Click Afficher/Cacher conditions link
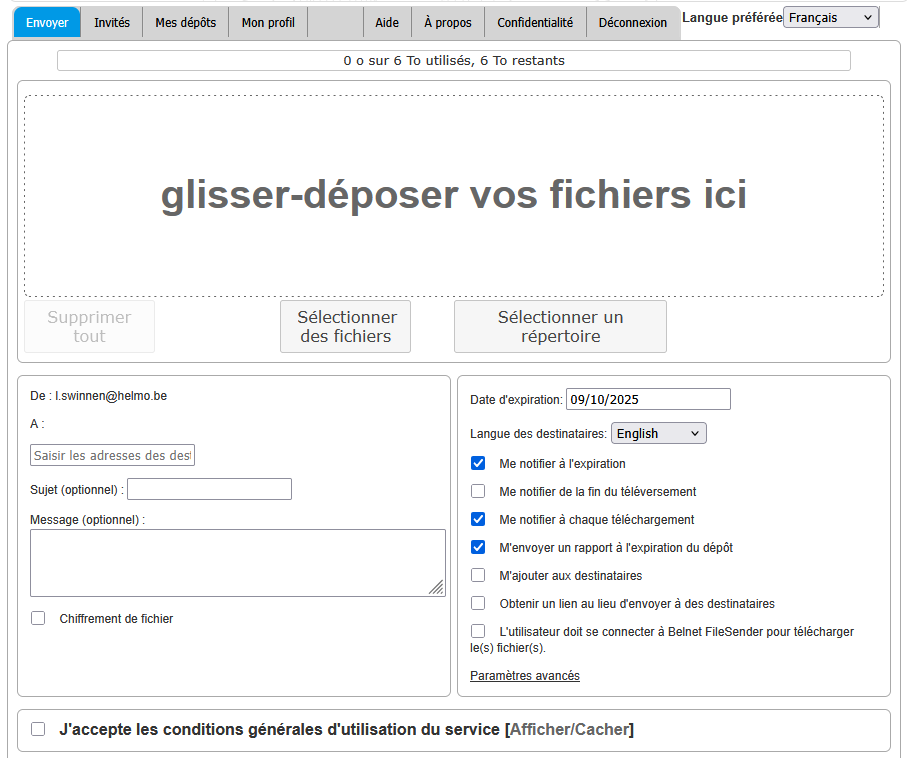 (x=569, y=730)
